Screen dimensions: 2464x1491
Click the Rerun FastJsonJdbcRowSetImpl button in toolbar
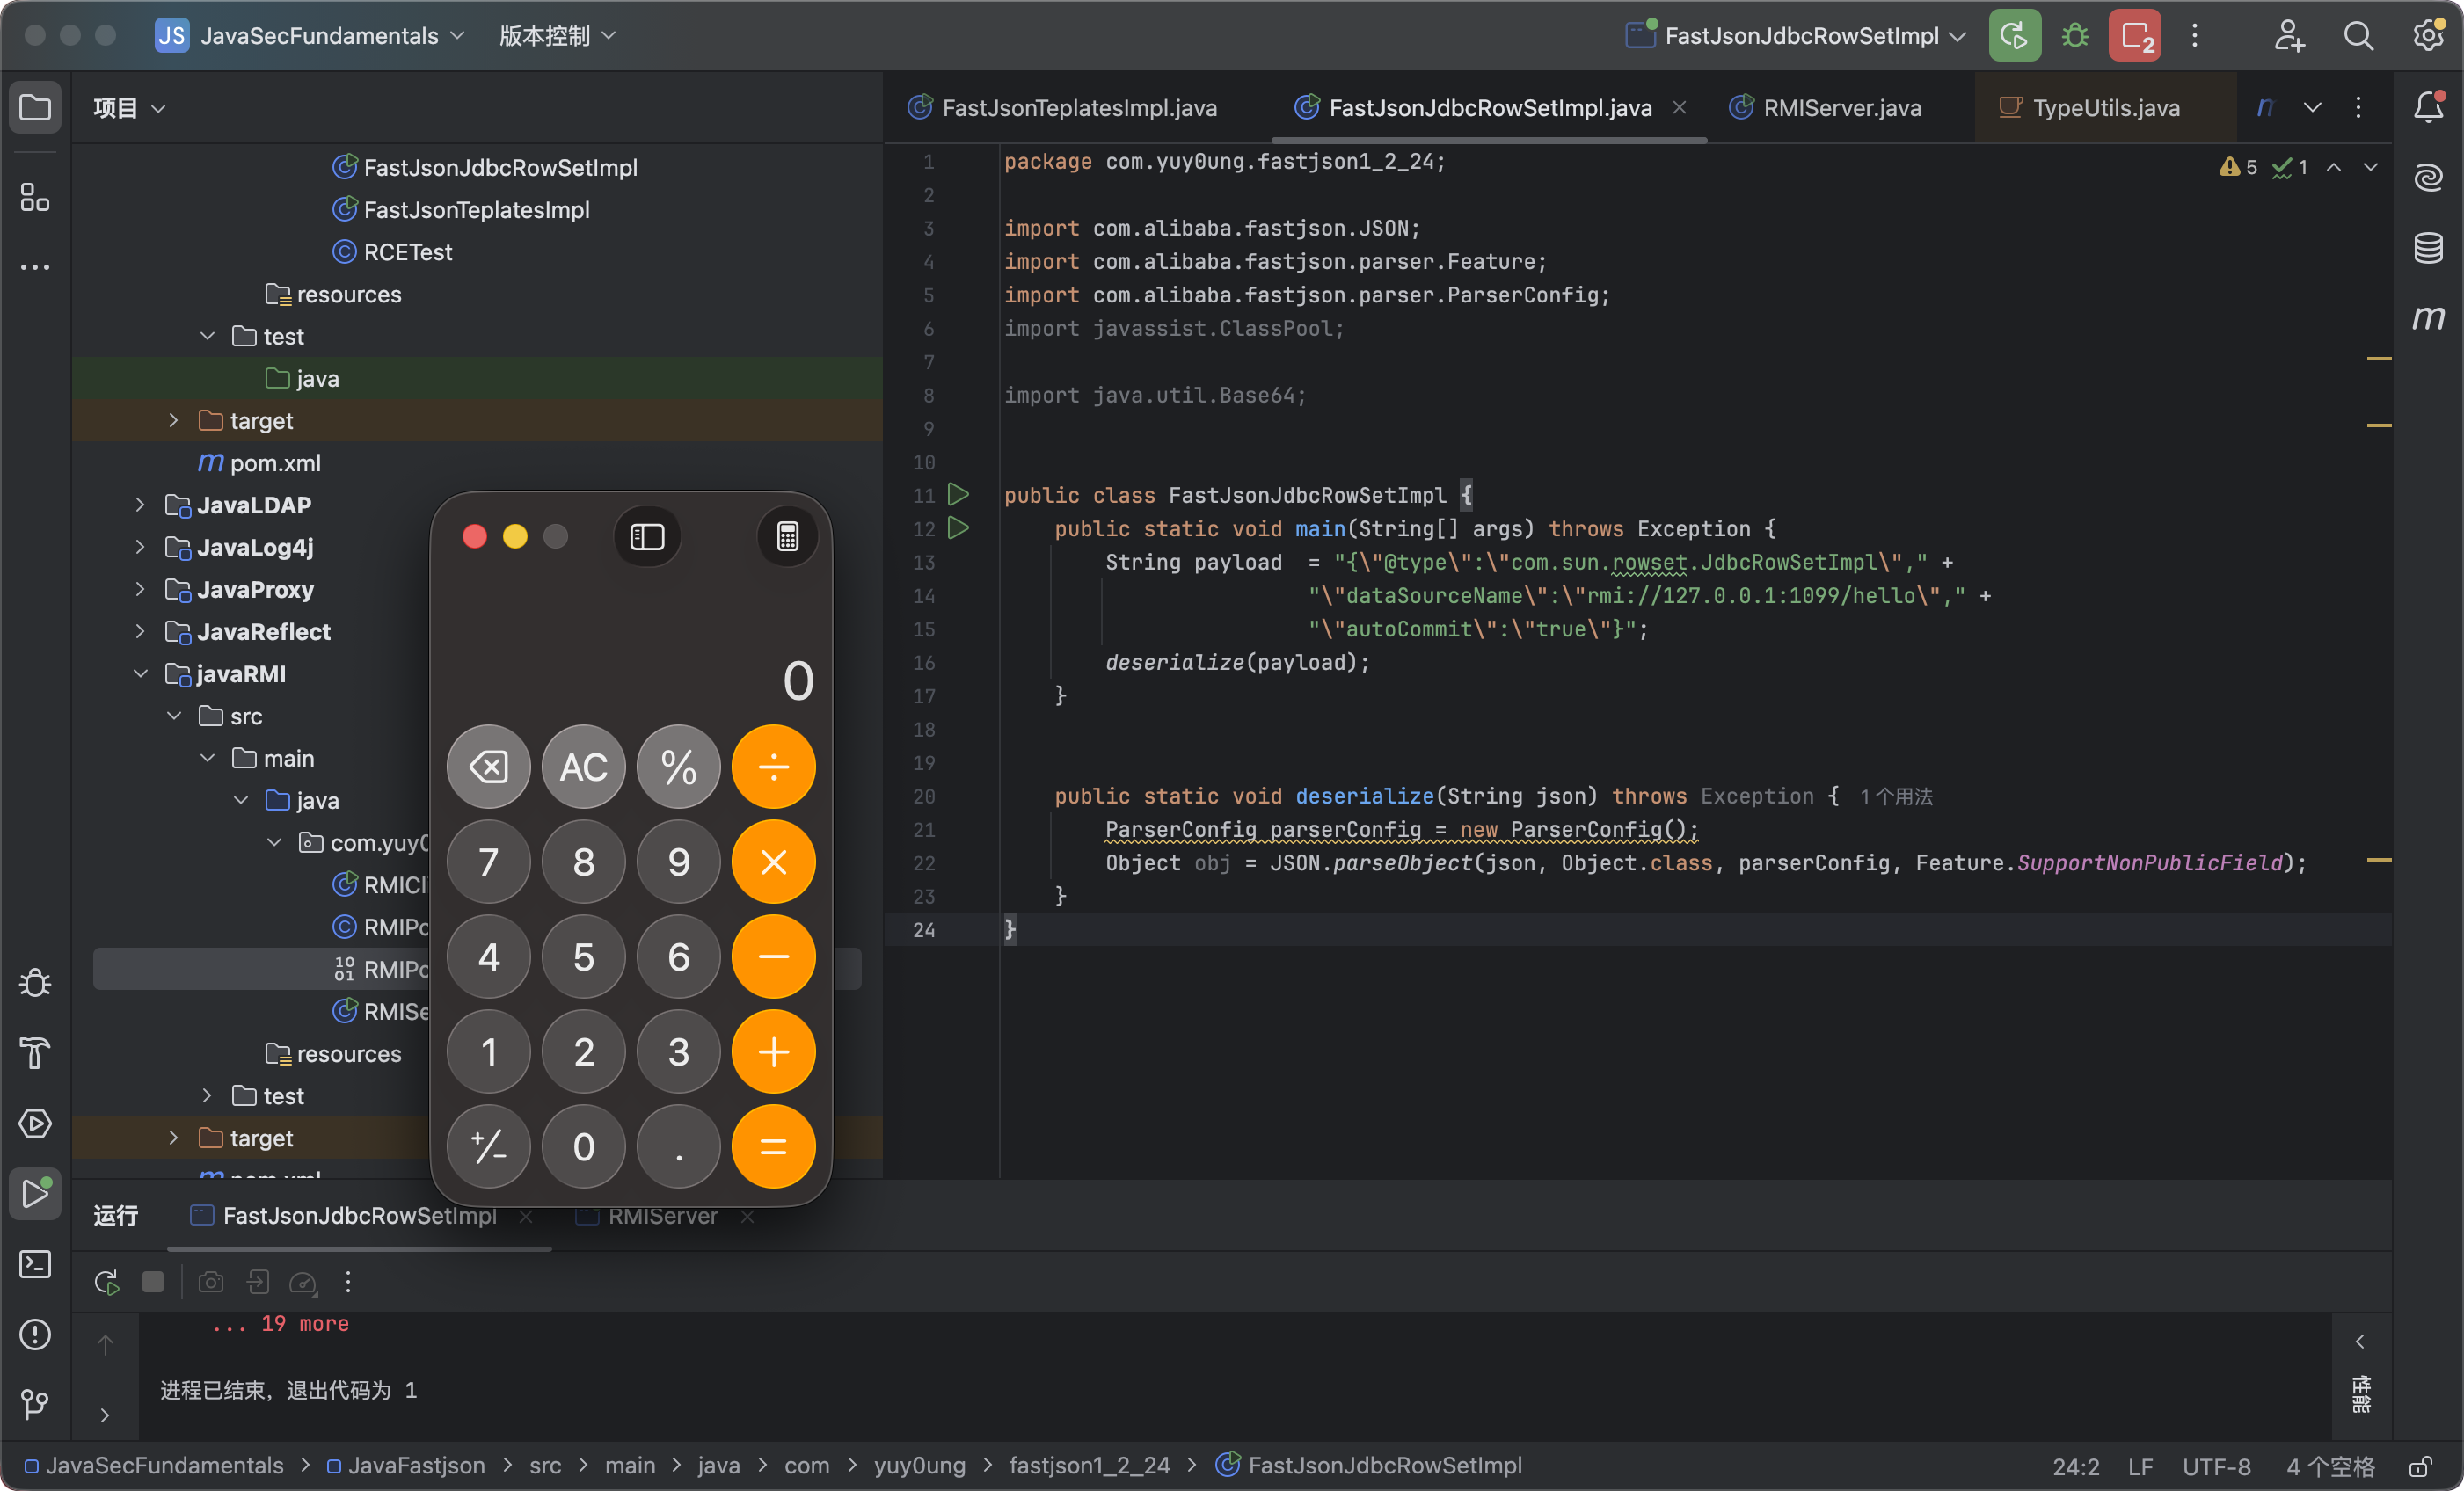tap(2013, 37)
